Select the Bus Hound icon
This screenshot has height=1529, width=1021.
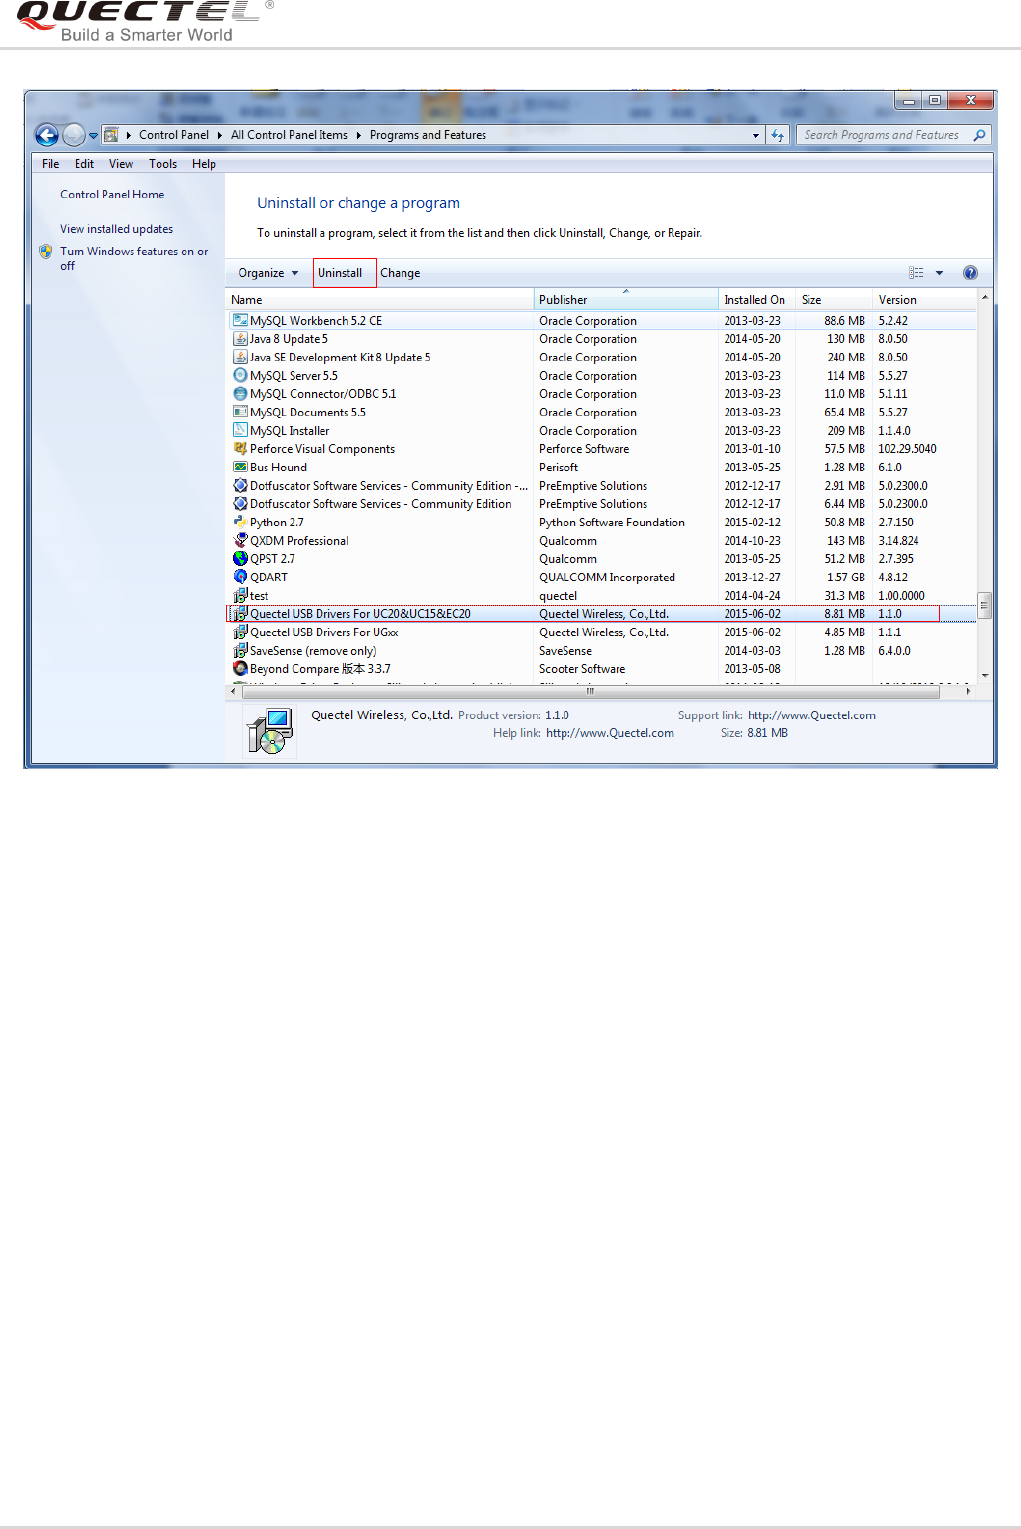tap(240, 467)
